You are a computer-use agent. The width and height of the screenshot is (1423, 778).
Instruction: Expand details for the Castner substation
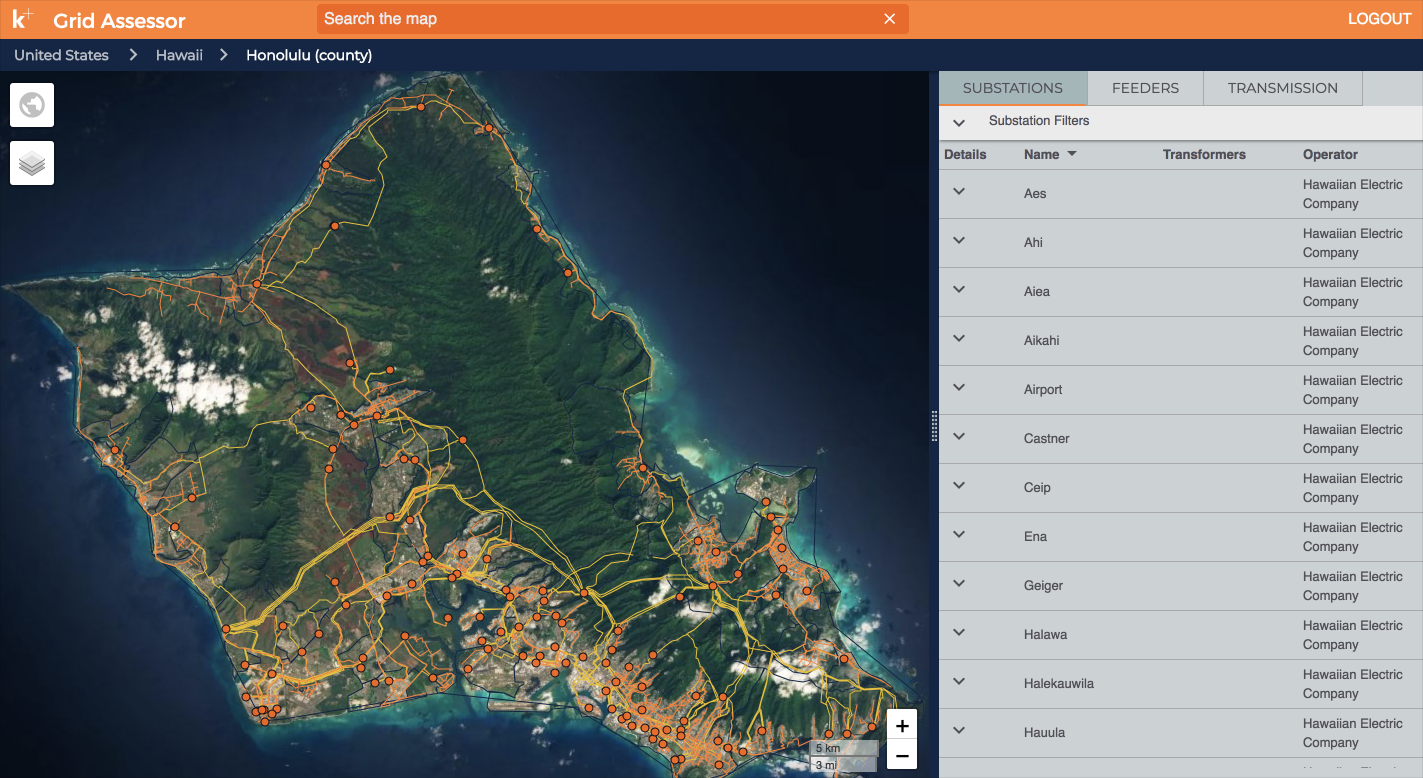pyautogui.click(x=959, y=437)
